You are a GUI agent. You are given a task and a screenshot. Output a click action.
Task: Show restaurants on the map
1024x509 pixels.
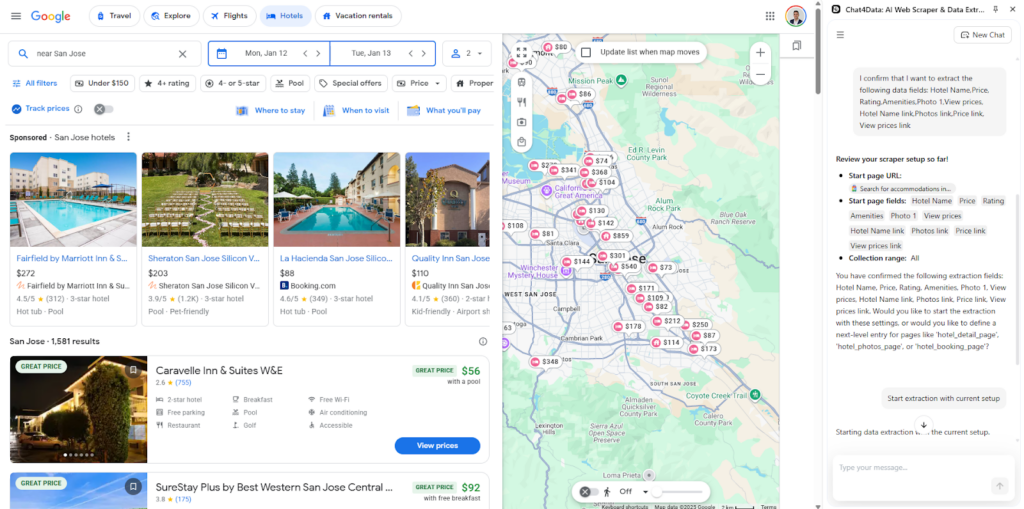521,102
